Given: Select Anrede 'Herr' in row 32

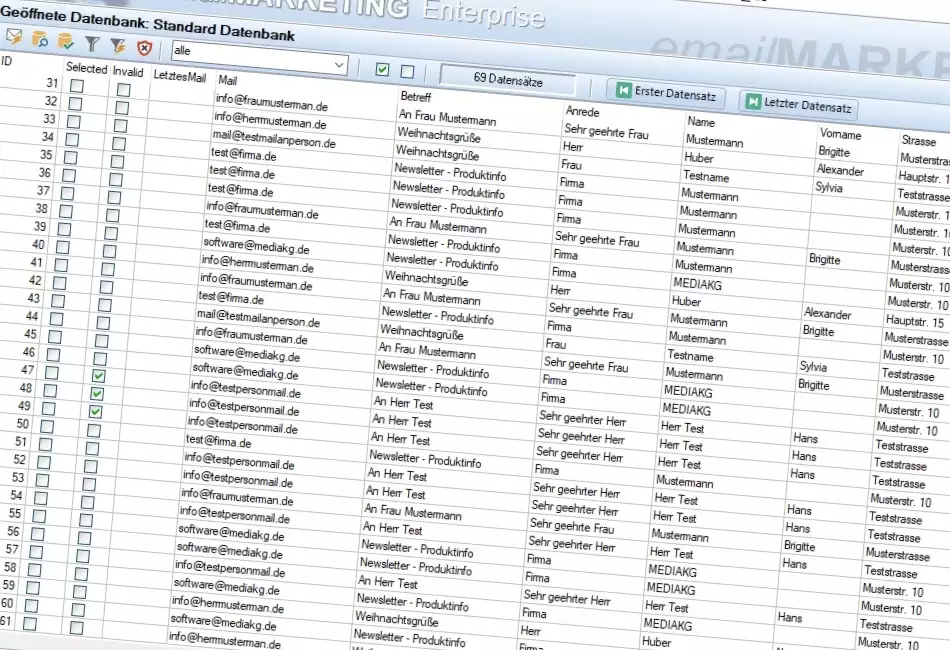Looking at the screenshot, I should click(x=573, y=147).
